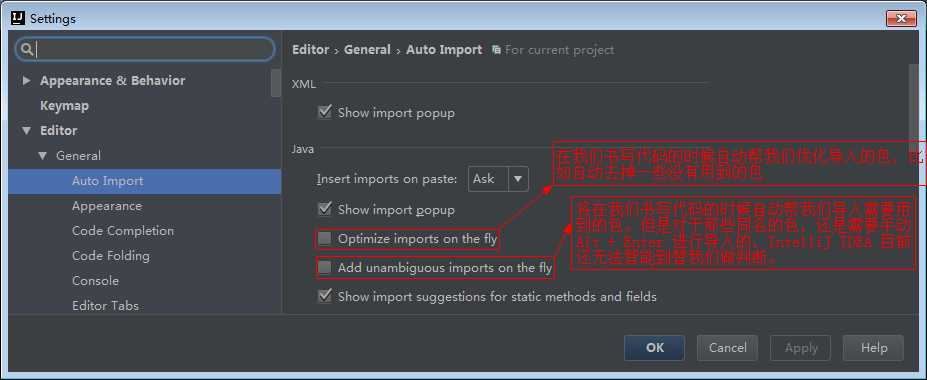Click the 'For current project' copy icon
This screenshot has height=380, width=927.
tap(496, 50)
